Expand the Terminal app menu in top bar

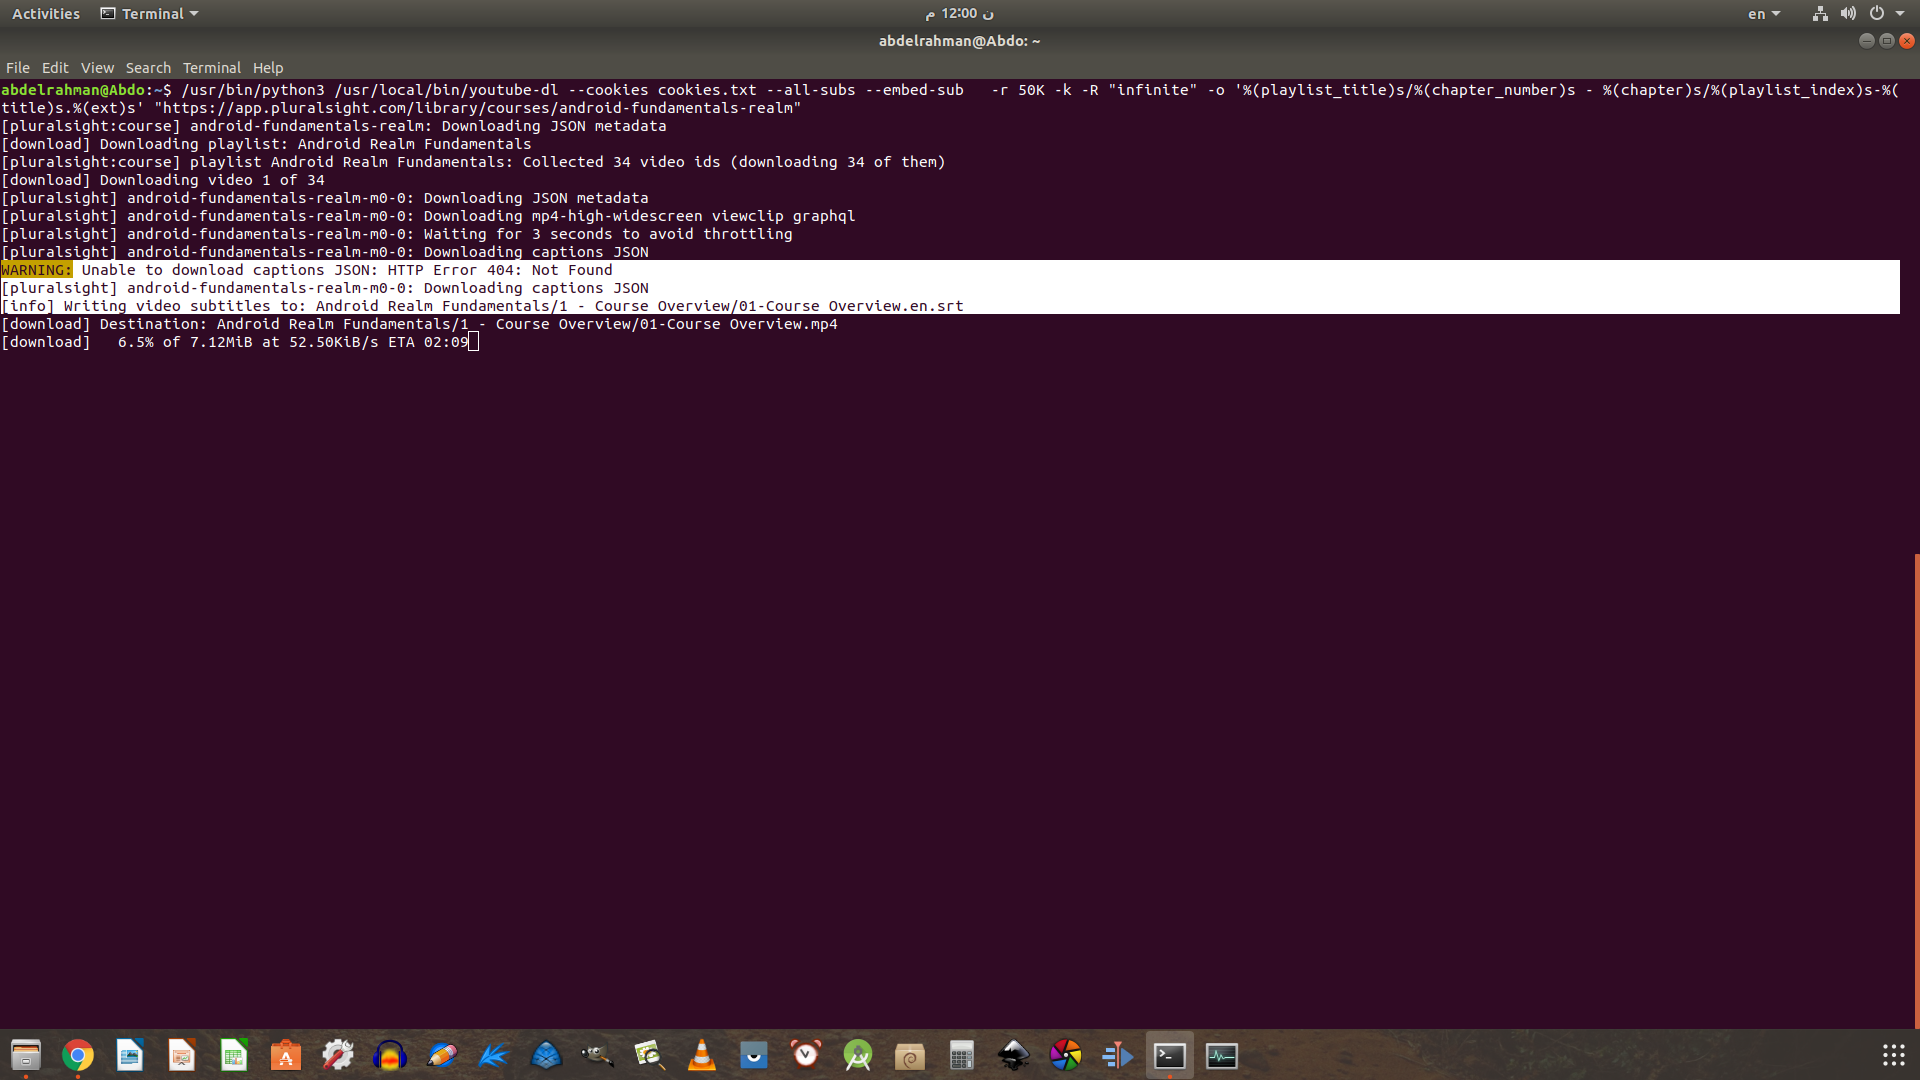coord(150,14)
